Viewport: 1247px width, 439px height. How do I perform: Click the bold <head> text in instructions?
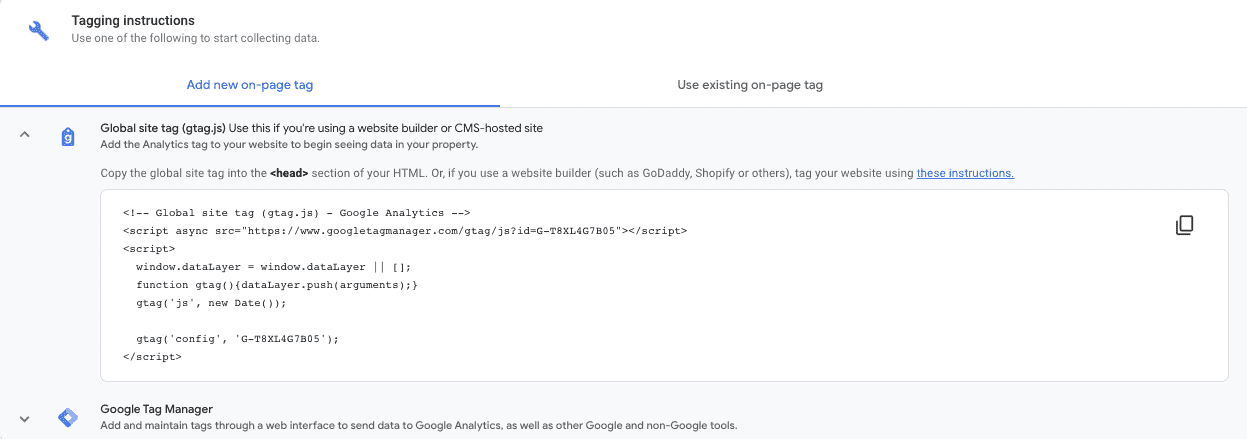click(x=289, y=173)
